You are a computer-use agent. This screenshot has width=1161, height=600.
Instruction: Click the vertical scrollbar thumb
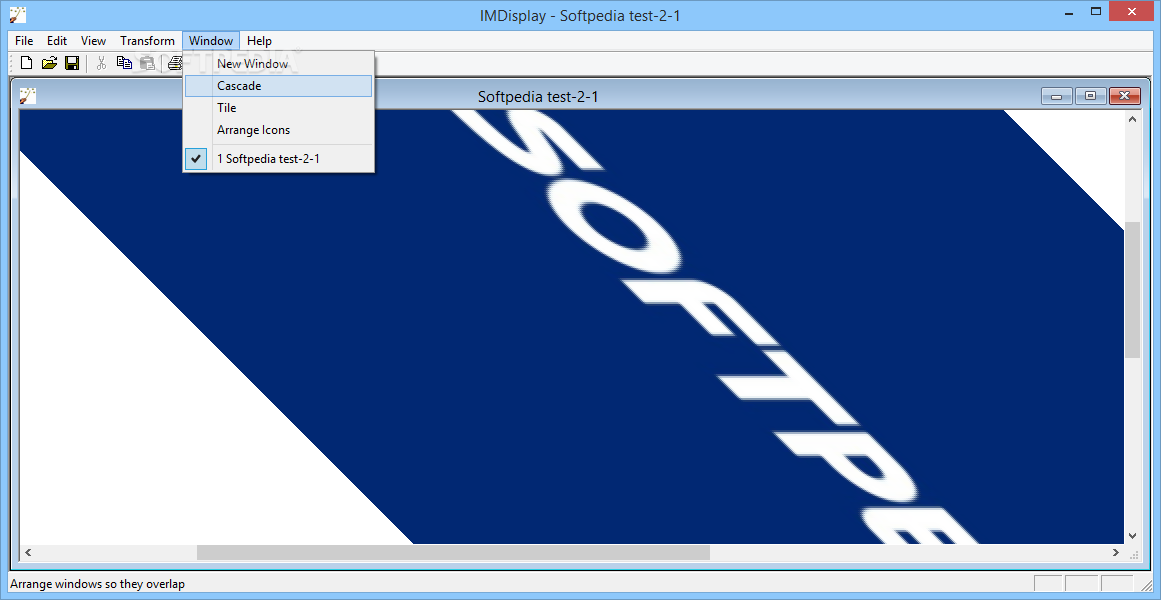[x=1132, y=290]
